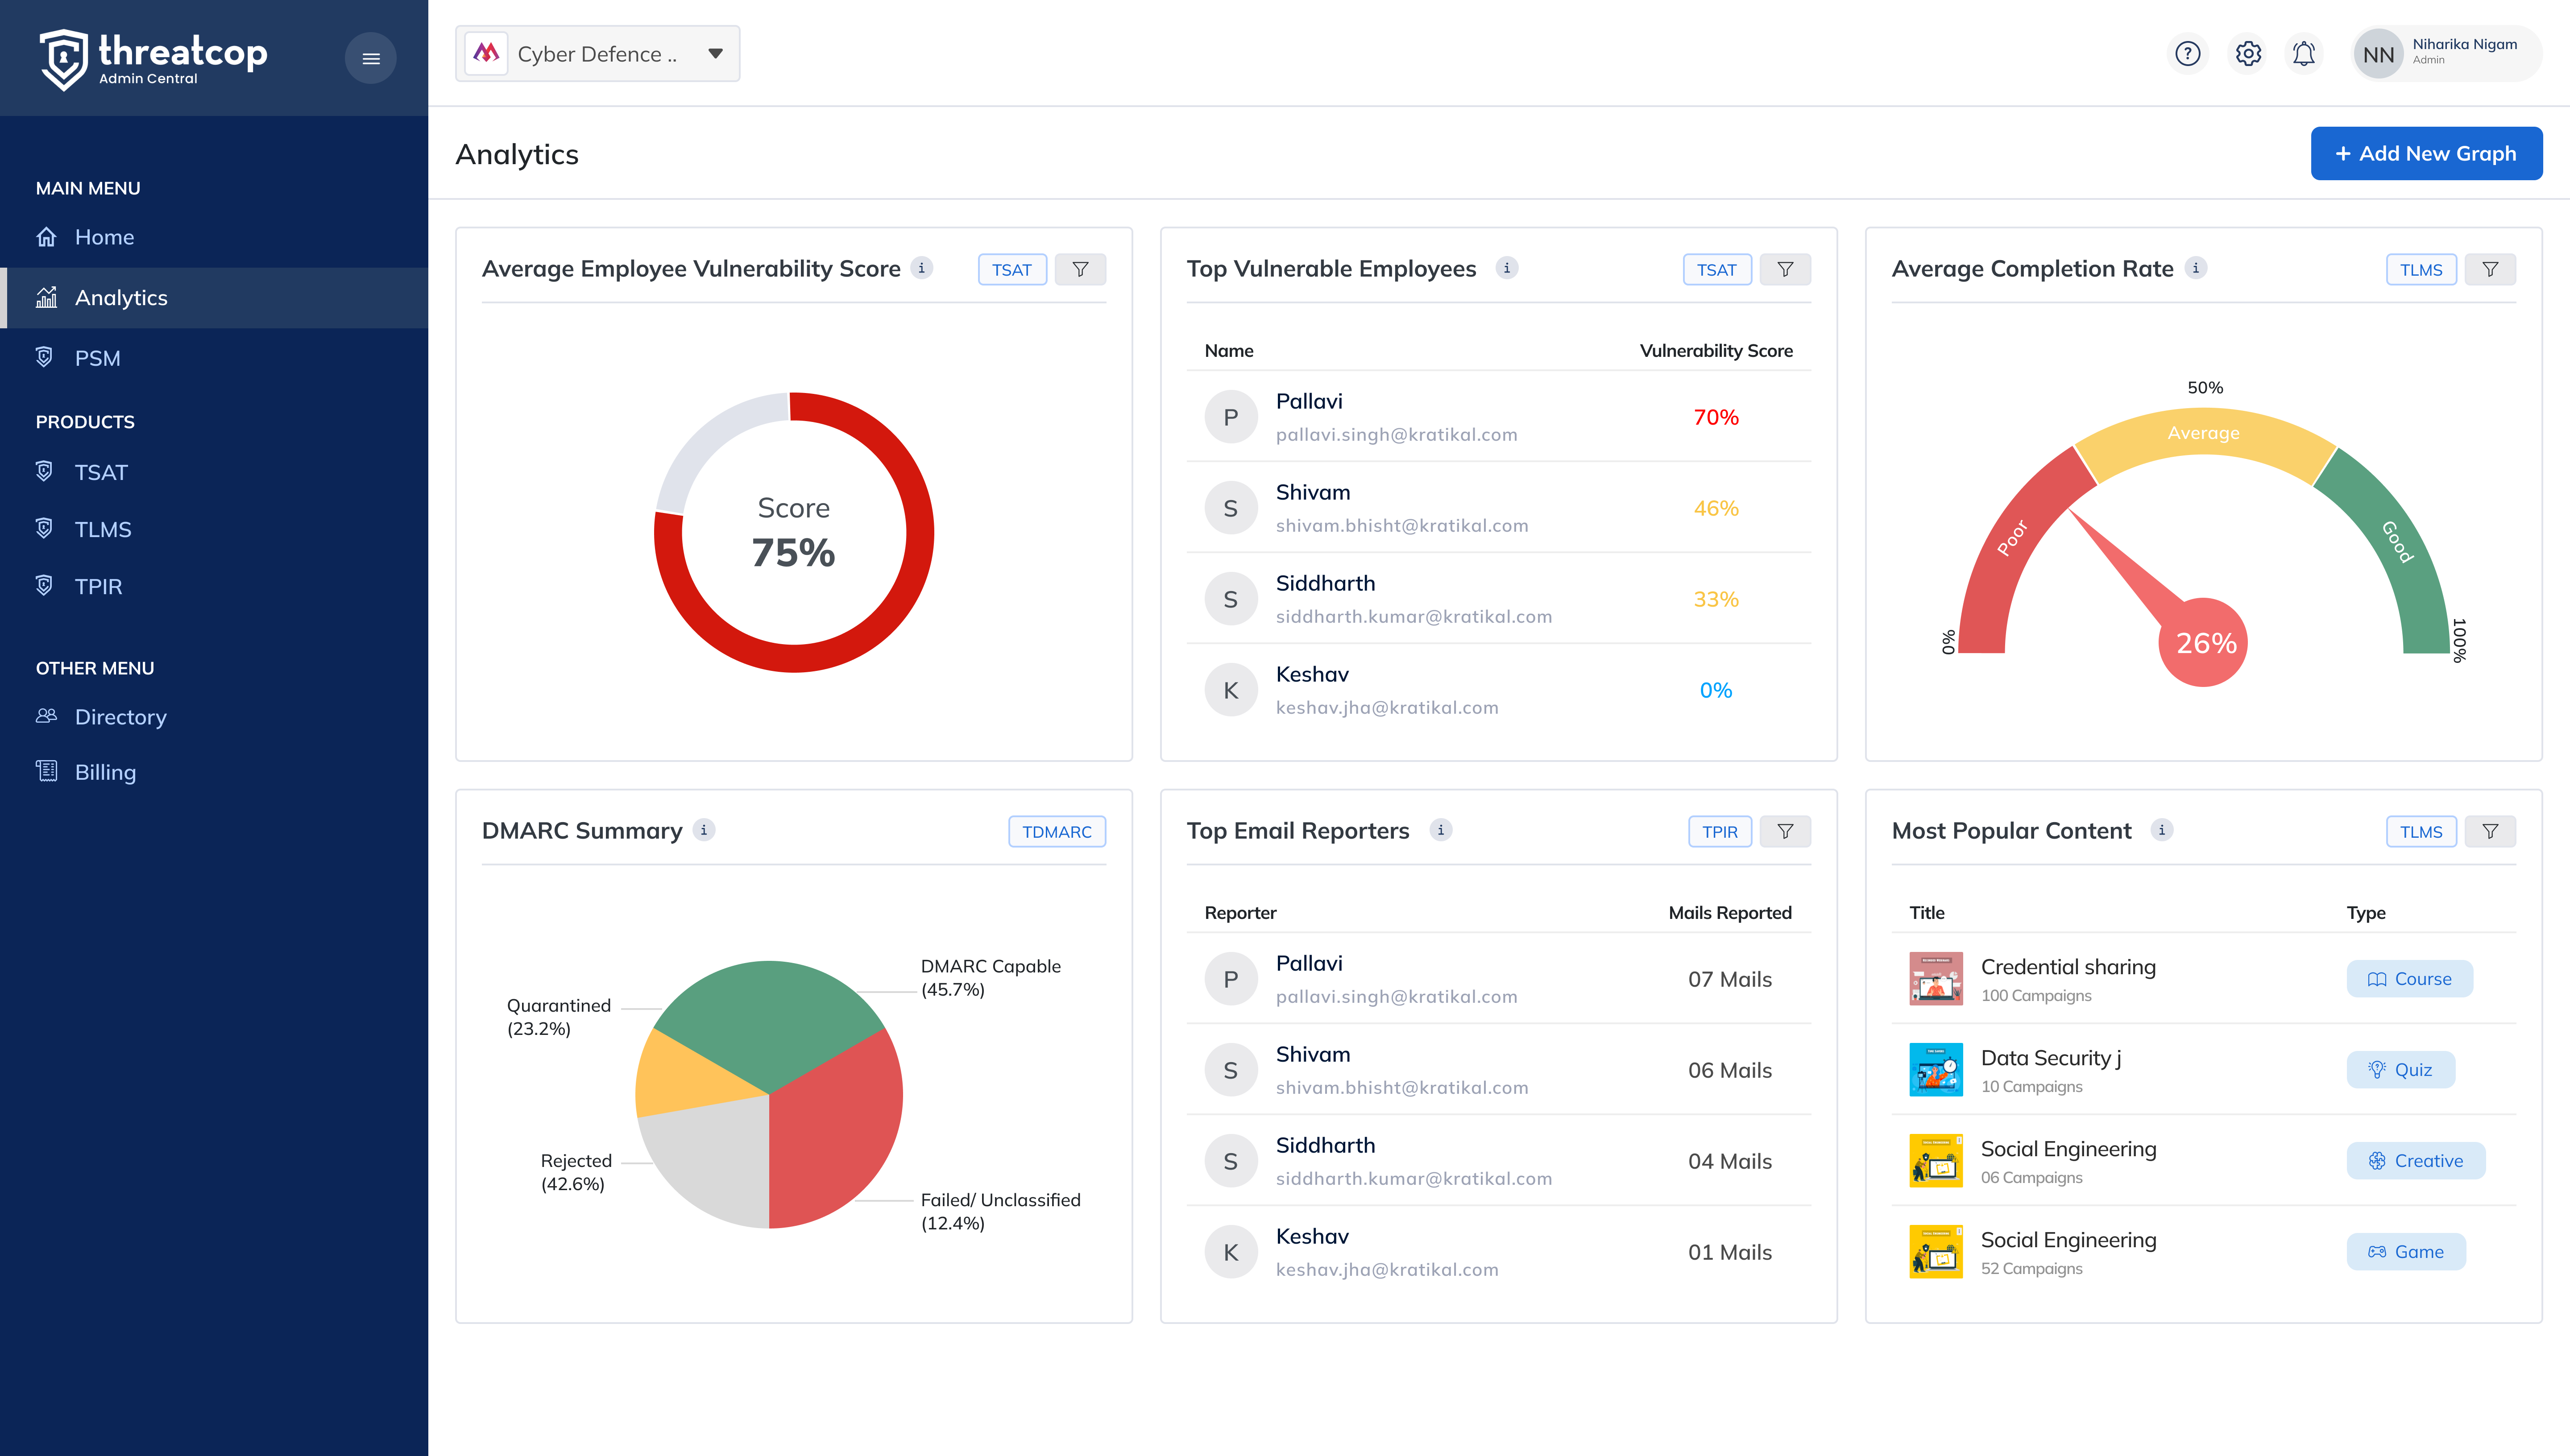This screenshot has height=1456, width=2570.
Task: Show info for DMARC Summary
Action: pos(704,830)
